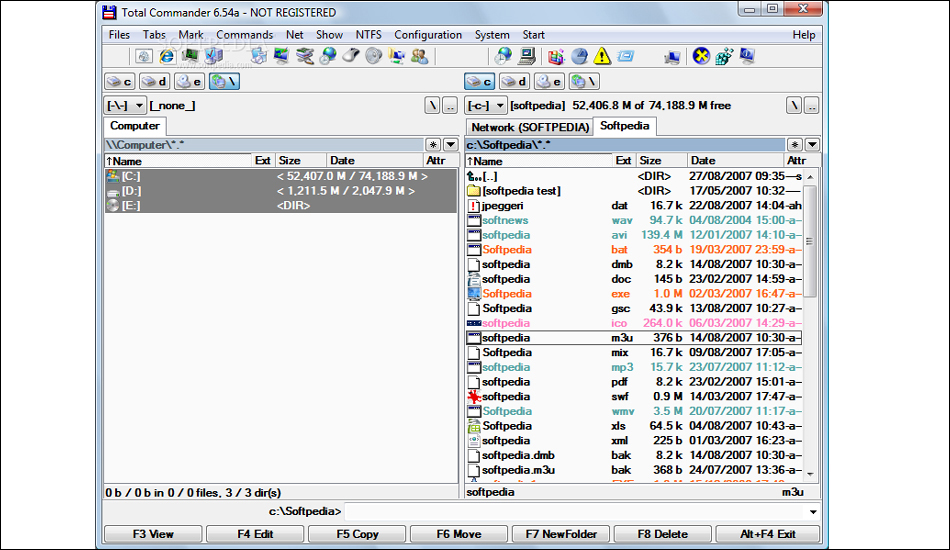This screenshot has height=550, width=950.
Task: Sort right panel by Date column
Action: tap(736, 161)
